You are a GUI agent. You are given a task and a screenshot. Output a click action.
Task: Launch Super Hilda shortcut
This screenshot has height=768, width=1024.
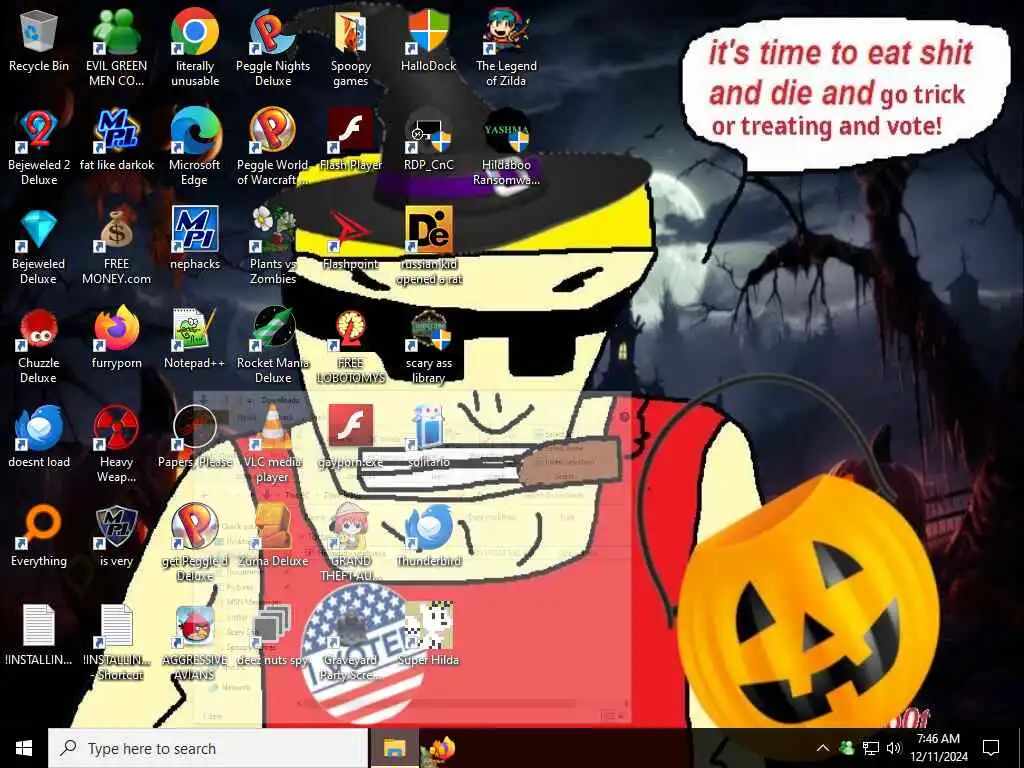(x=428, y=635)
